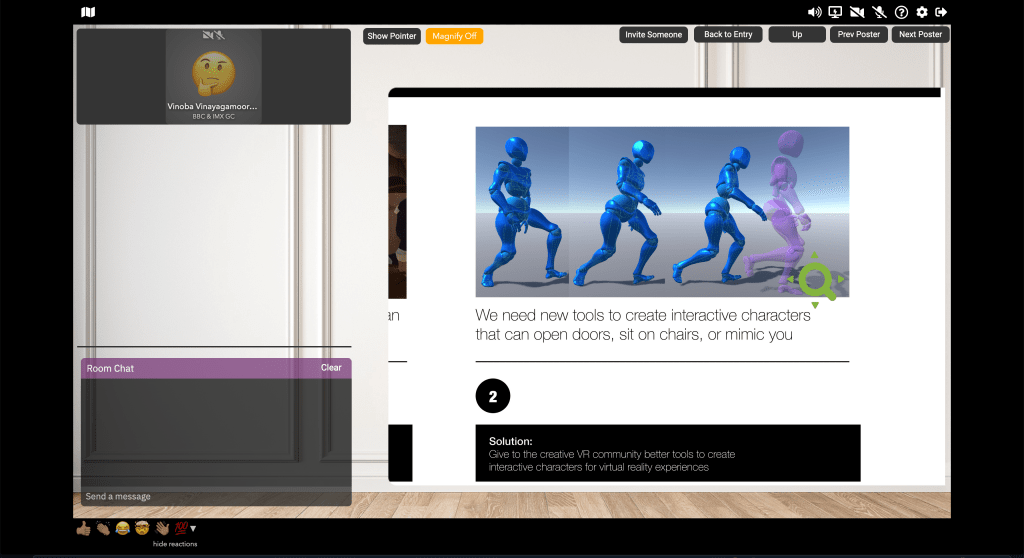Screen dimensions: 1024x558
Task: Open settings with the gear icon
Action: (x=922, y=12)
